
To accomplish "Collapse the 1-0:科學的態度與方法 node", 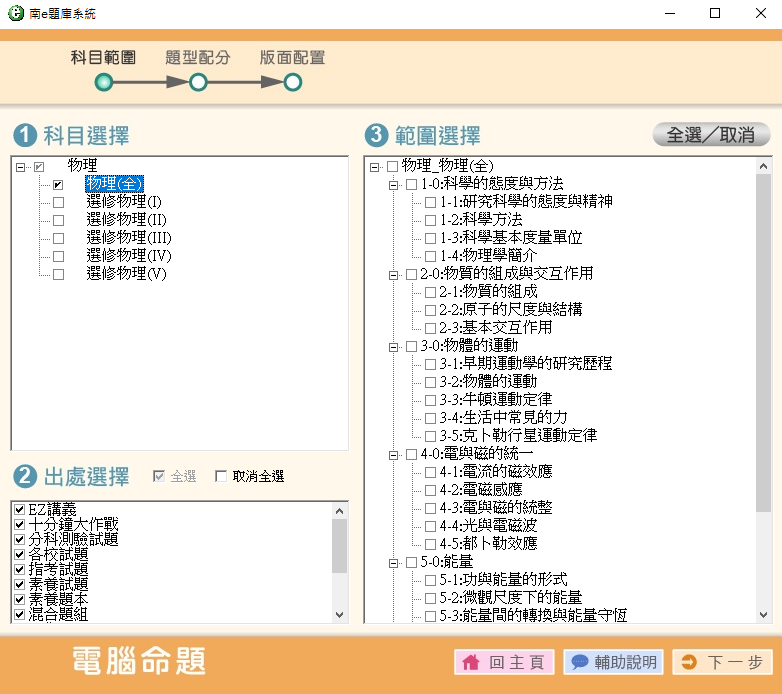I will tap(393, 185).
